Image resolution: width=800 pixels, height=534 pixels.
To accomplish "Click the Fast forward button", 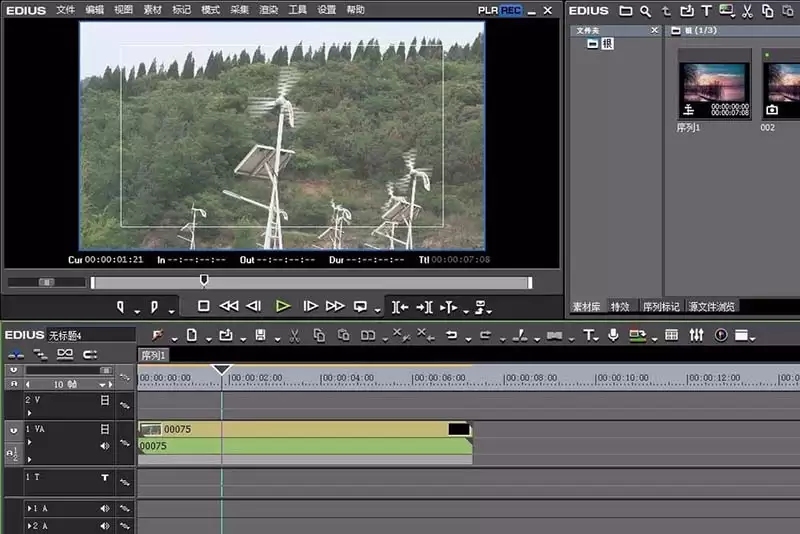I will point(335,306).
